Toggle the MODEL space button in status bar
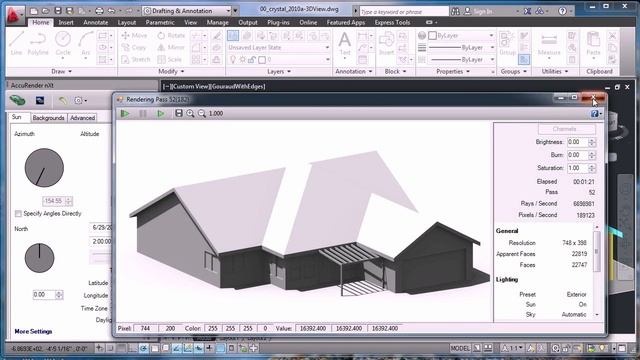This screenshot has width=640, height=360. tap(460, 348)
